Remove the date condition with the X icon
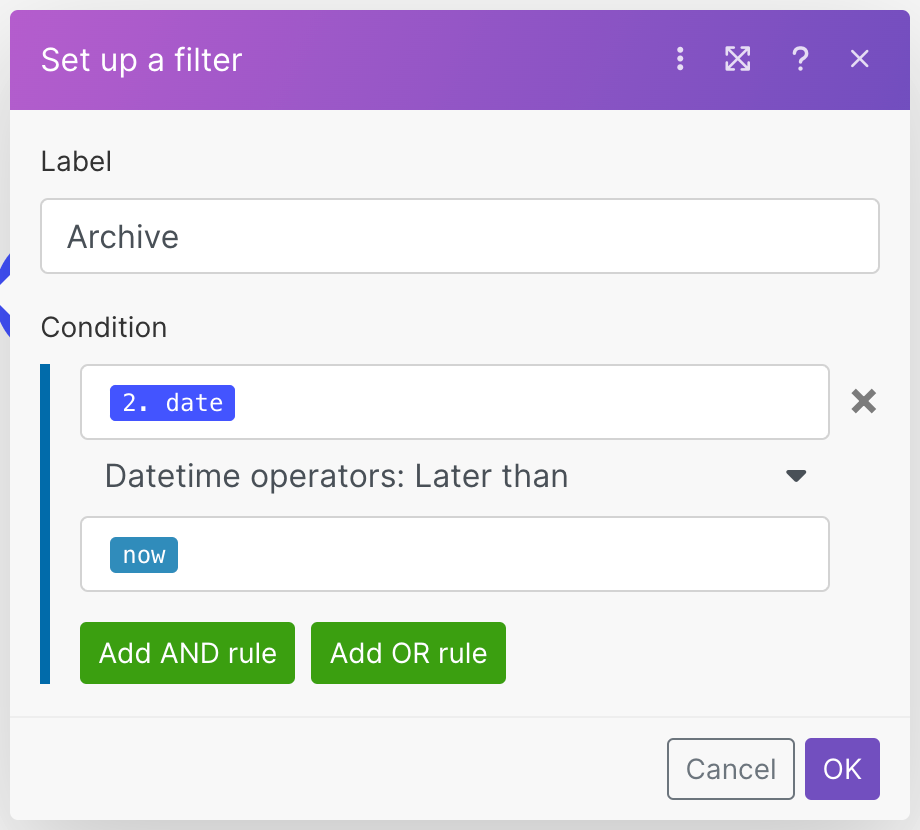 pos(863,402)
